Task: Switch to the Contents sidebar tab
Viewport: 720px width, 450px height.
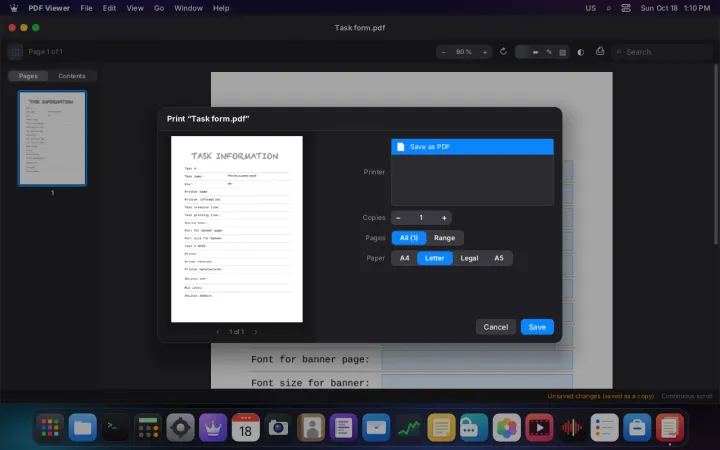Action: [72, 76]
